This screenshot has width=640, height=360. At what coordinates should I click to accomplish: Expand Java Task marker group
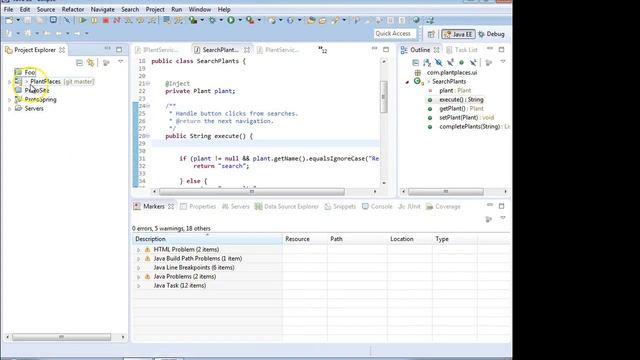pos(139,286)
